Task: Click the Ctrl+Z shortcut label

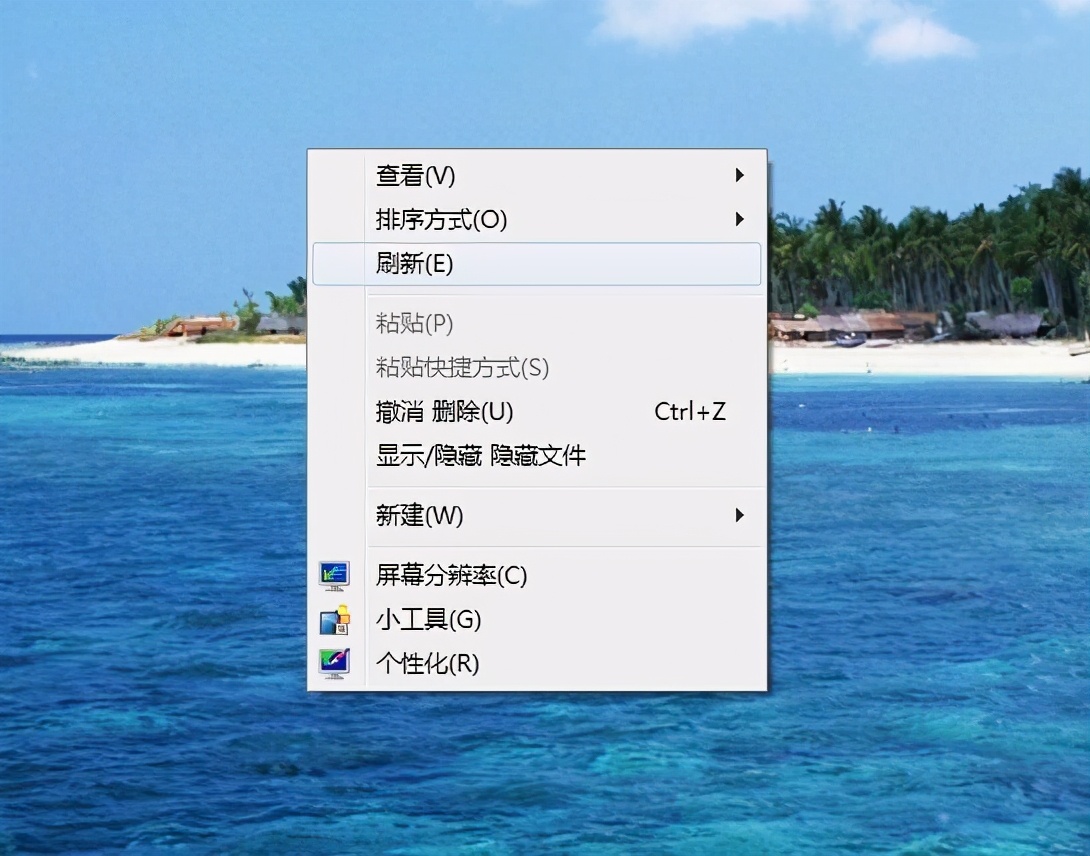Action: pos(689,411)
